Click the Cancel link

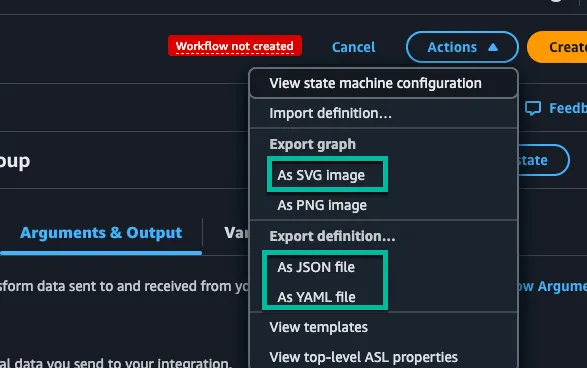(x=353, y=47)
